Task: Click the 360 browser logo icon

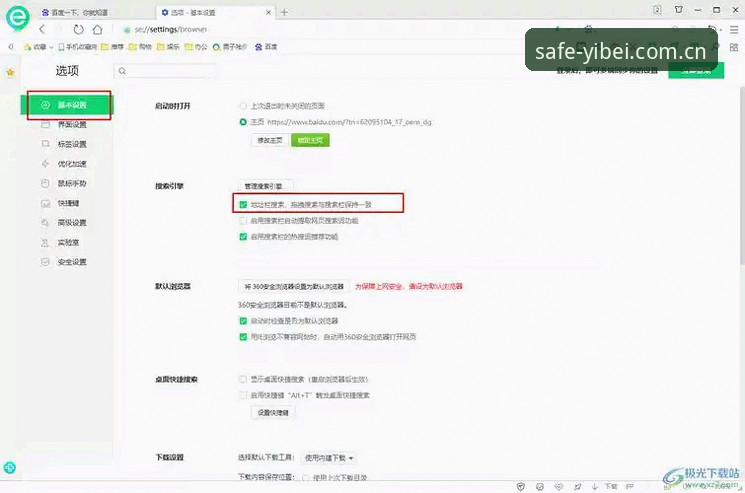Action: [18, 18]
